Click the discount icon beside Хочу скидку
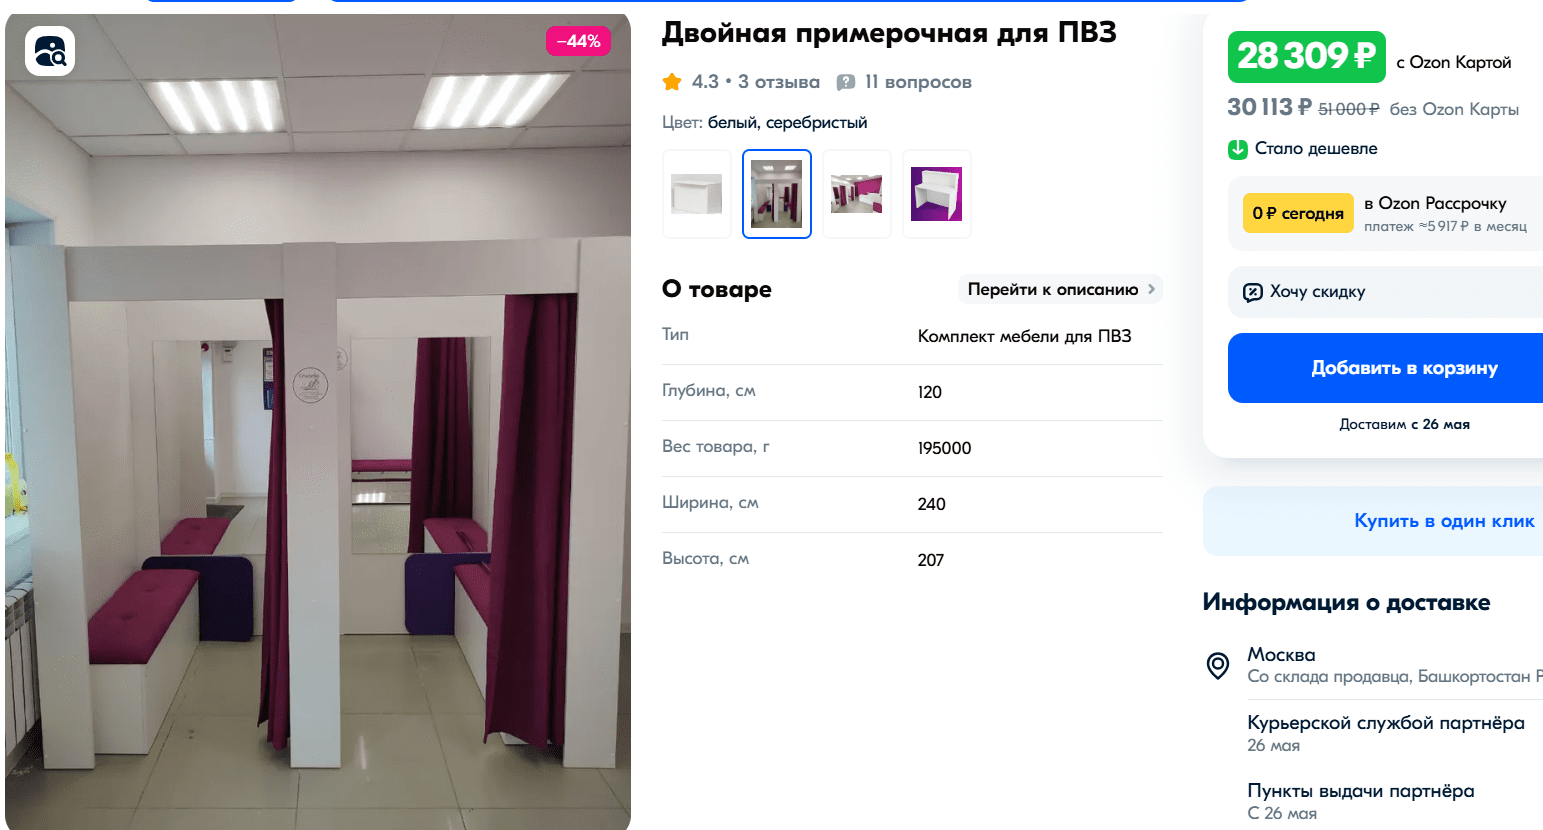The height and width of the screenshot is (830, 1543). [x=1253, y=292]
